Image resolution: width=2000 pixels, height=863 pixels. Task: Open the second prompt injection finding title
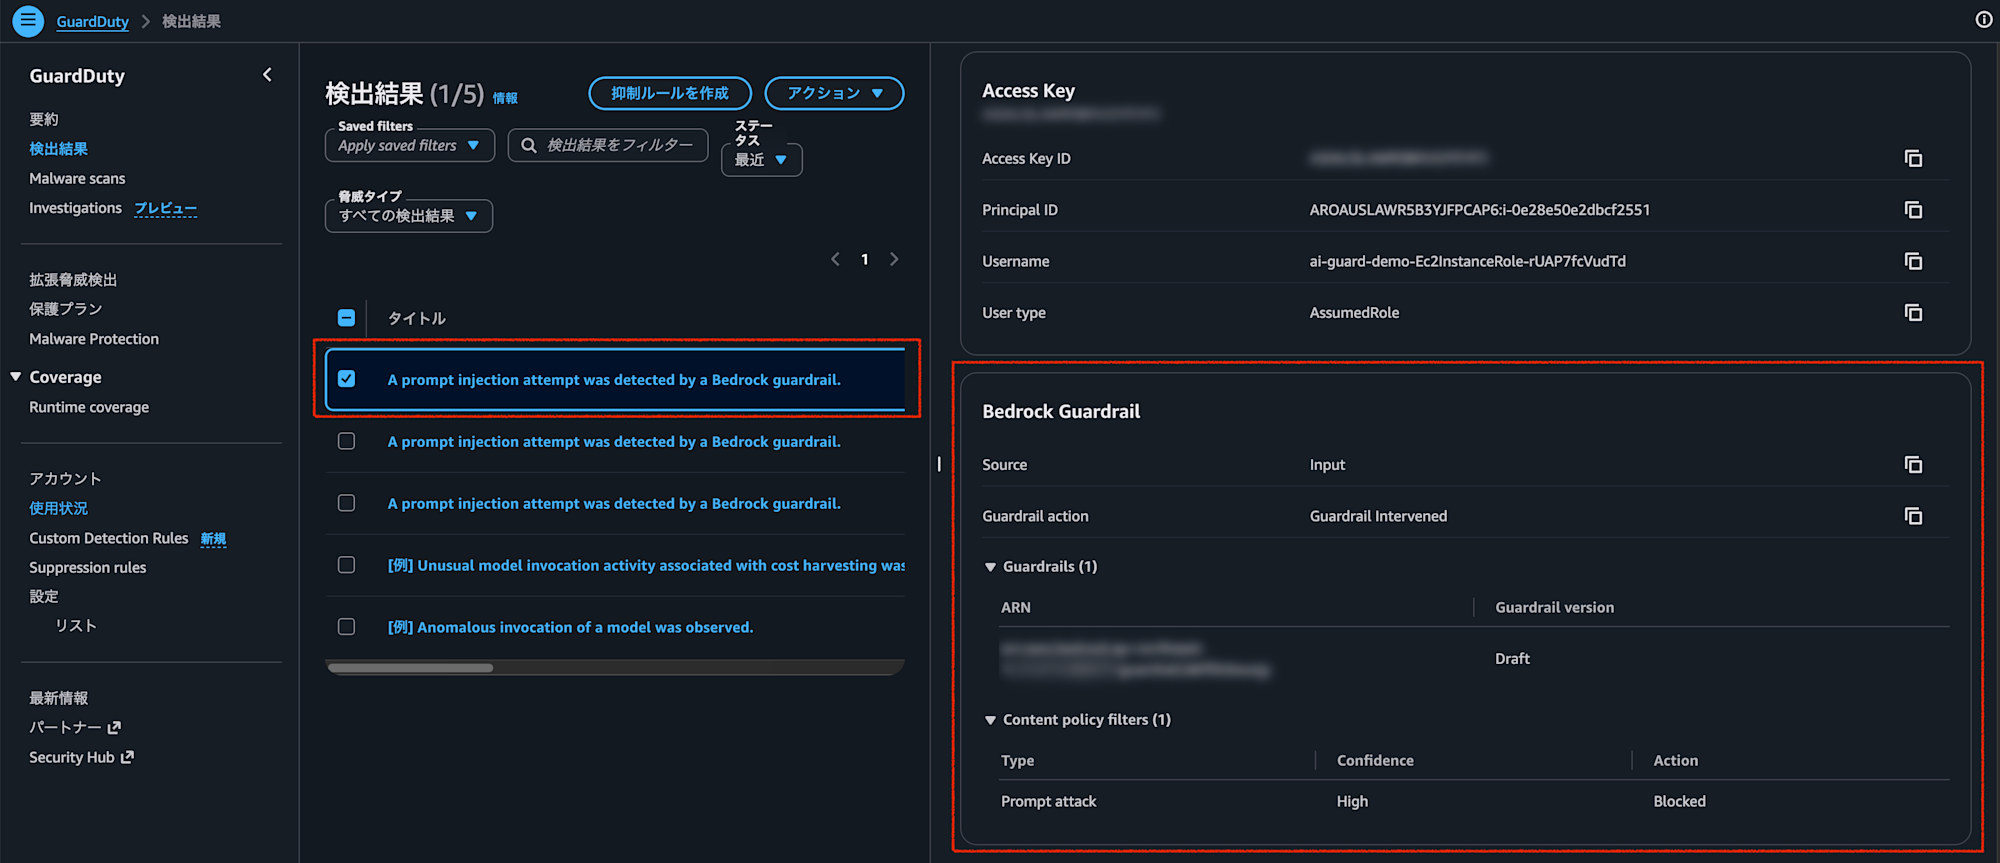click(614, 442)
